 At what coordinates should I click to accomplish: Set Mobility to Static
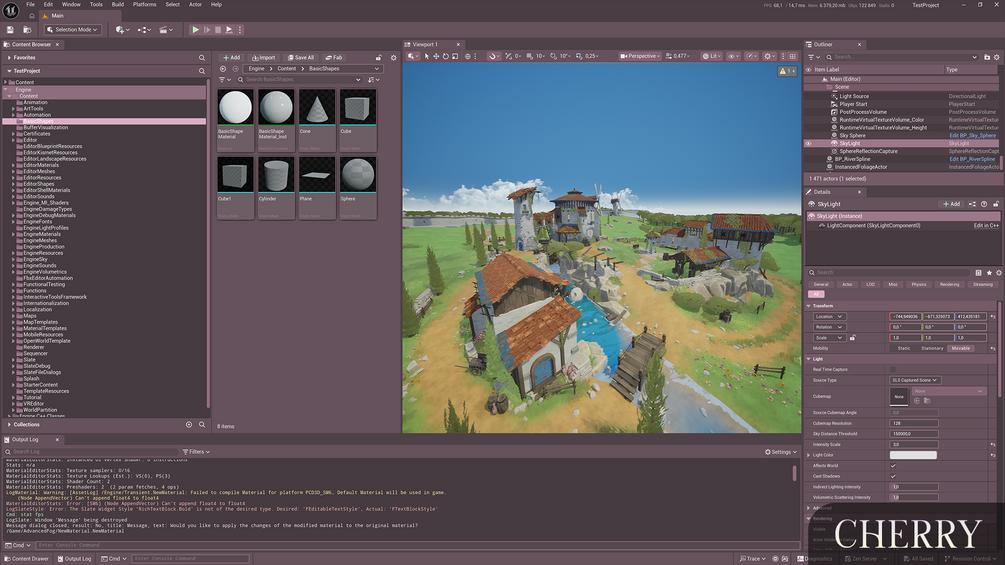(904, 348)
